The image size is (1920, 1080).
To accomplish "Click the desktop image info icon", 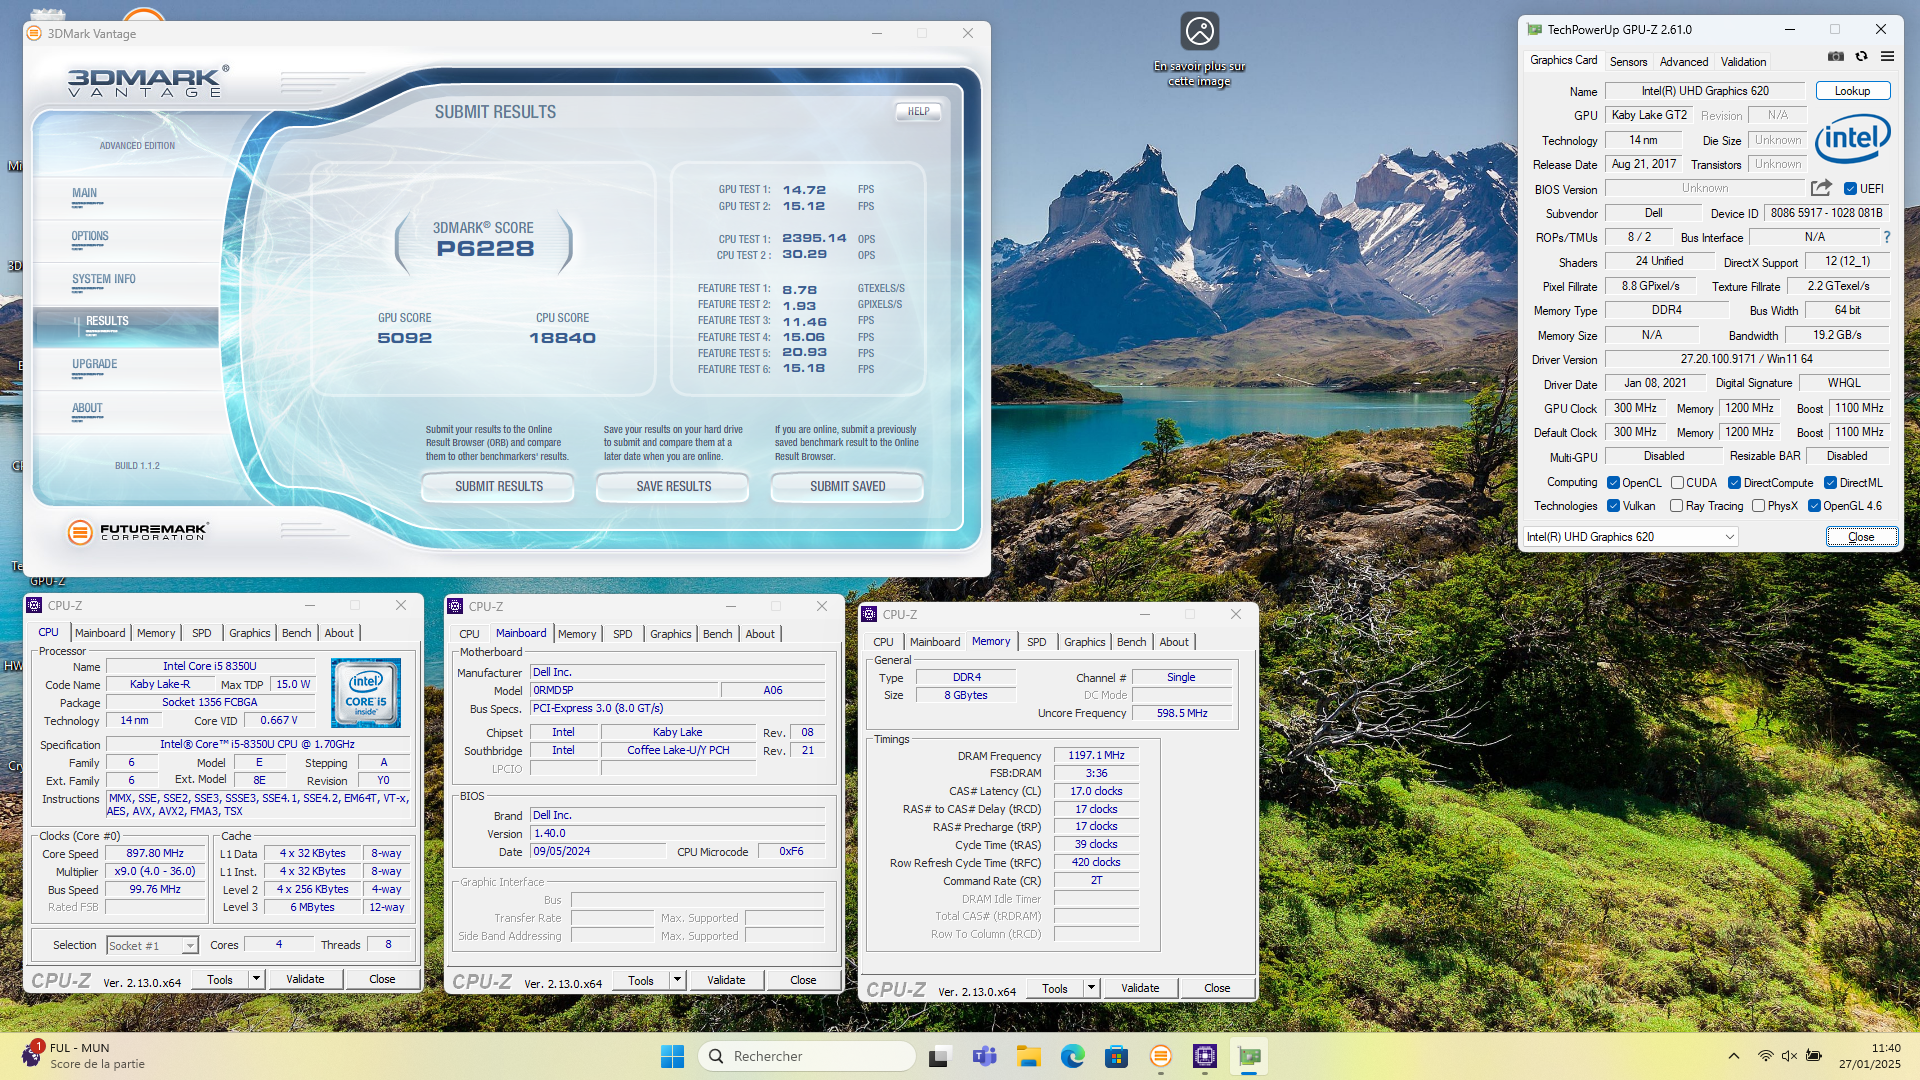I will 1199,31.
